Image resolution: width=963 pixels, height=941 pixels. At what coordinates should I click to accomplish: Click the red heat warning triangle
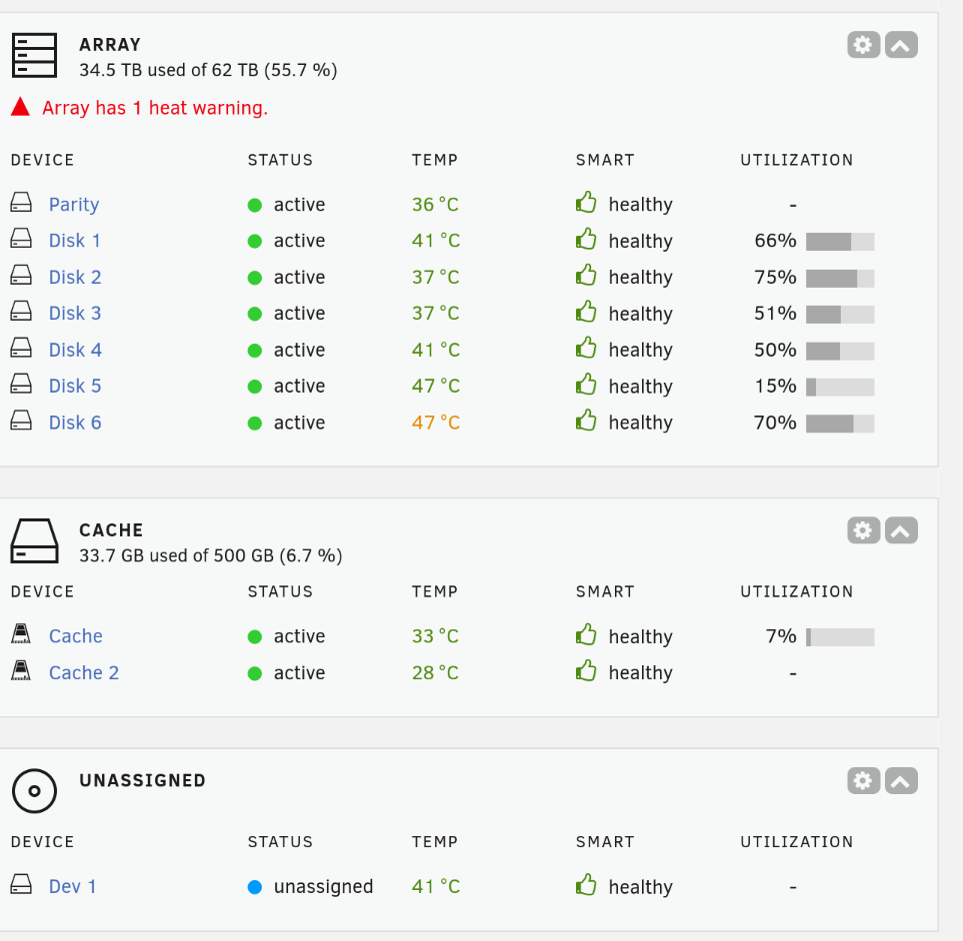[x=20, y=107]
